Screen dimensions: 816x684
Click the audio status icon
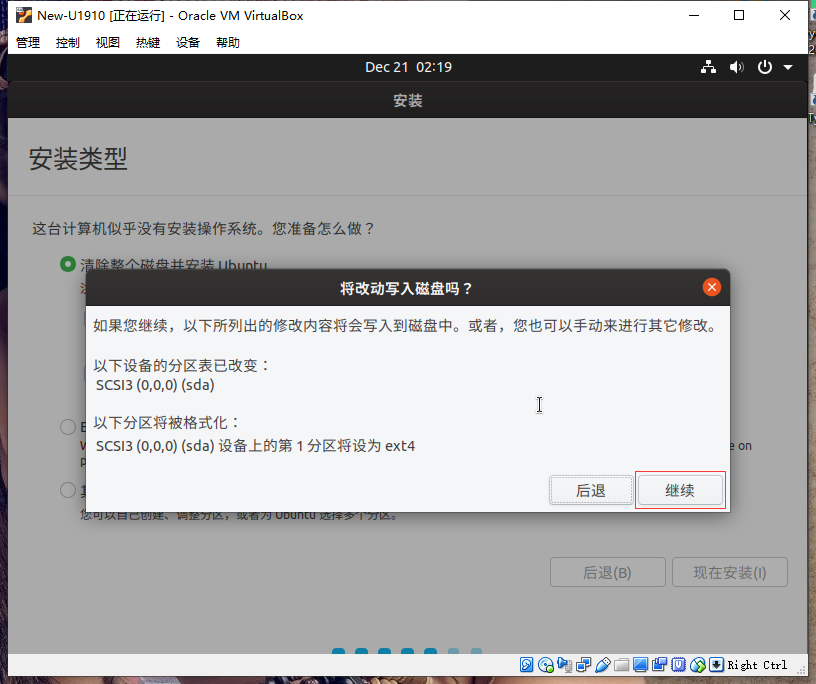point(565,665)
